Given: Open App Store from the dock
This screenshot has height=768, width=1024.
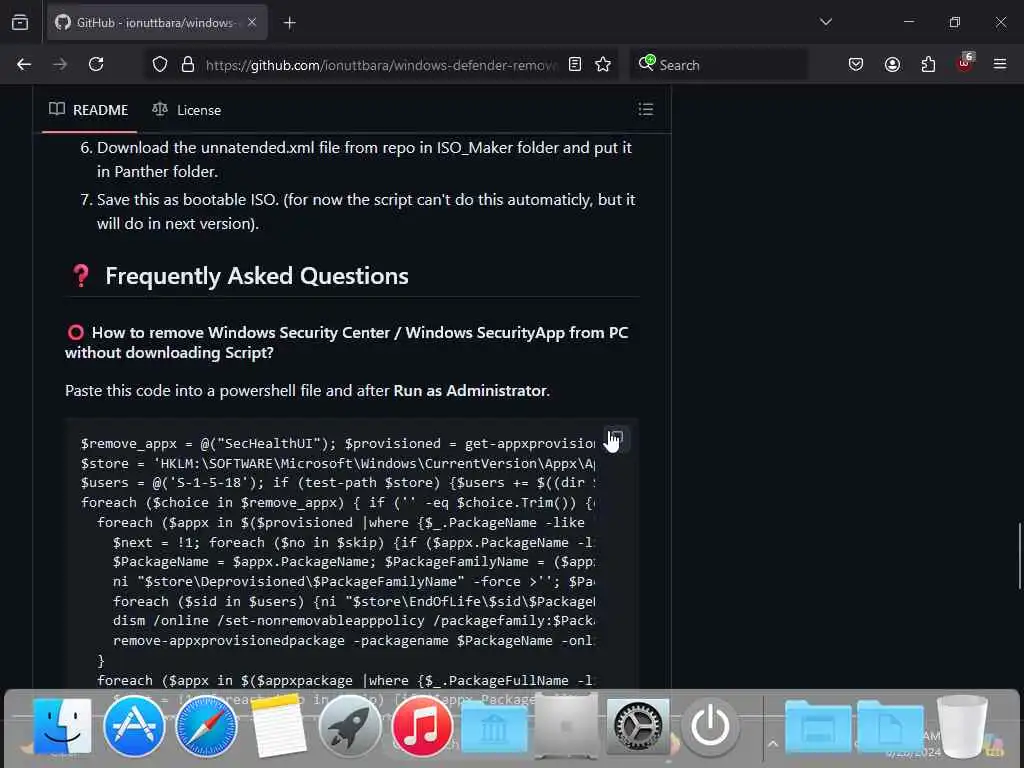Looking at the screenshot, I should [134, 726].
